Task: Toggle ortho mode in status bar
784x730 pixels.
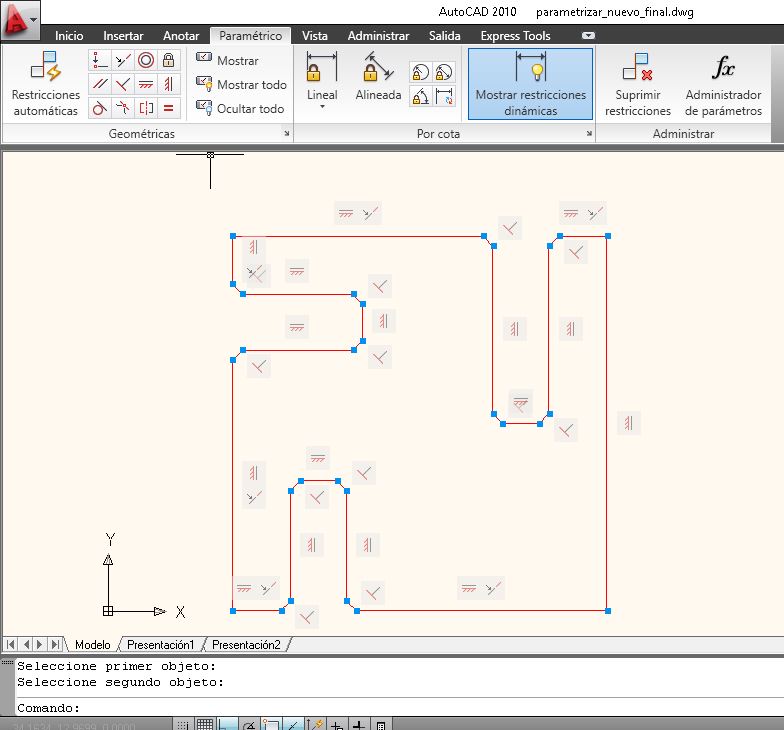Action: [228, 724]
